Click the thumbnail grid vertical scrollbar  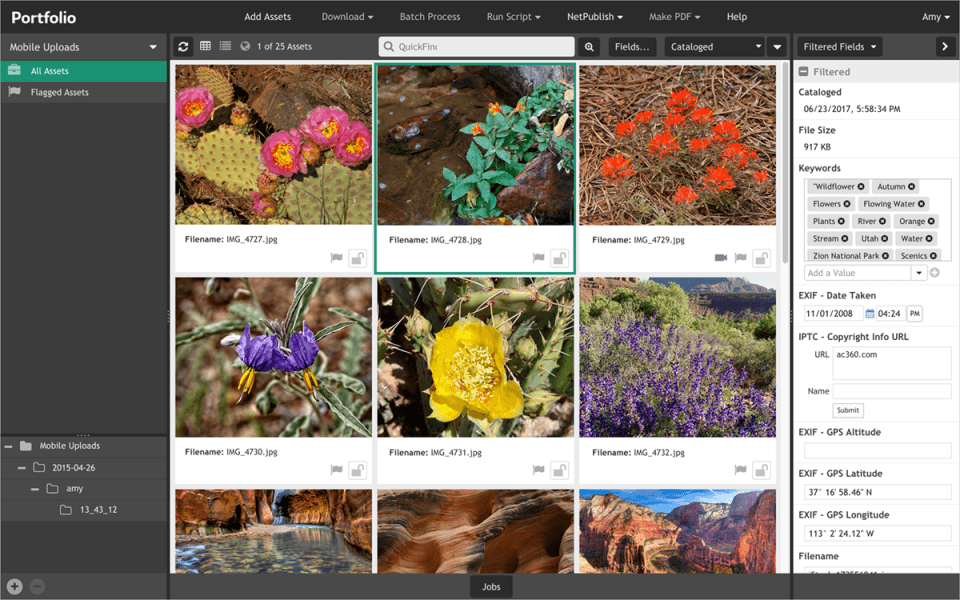pyautogui.click(x=785, y=163)
